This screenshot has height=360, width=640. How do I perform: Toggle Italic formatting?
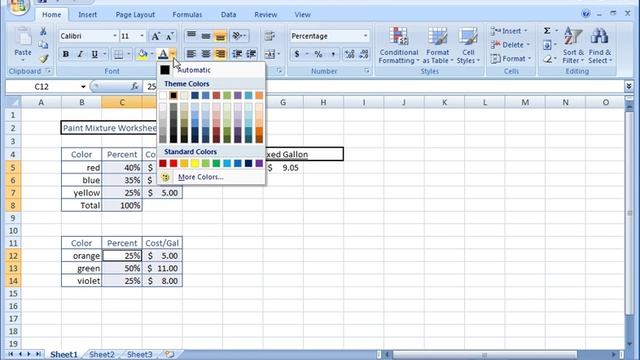tap(80, 54)
